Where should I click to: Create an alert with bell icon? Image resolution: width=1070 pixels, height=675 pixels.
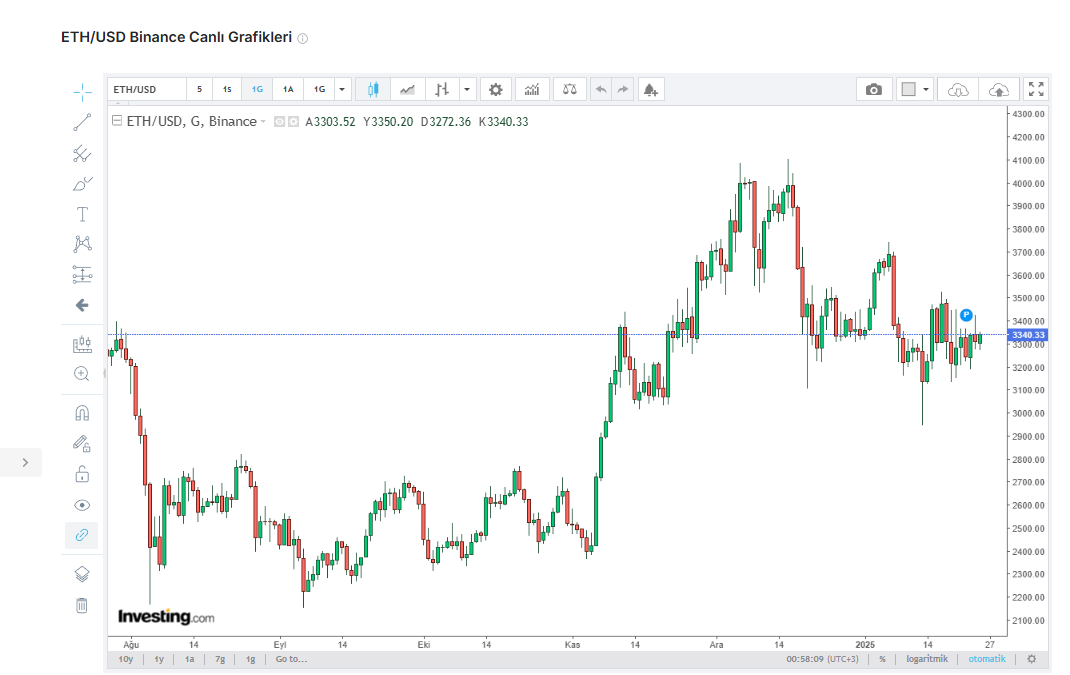coord(651,89)
